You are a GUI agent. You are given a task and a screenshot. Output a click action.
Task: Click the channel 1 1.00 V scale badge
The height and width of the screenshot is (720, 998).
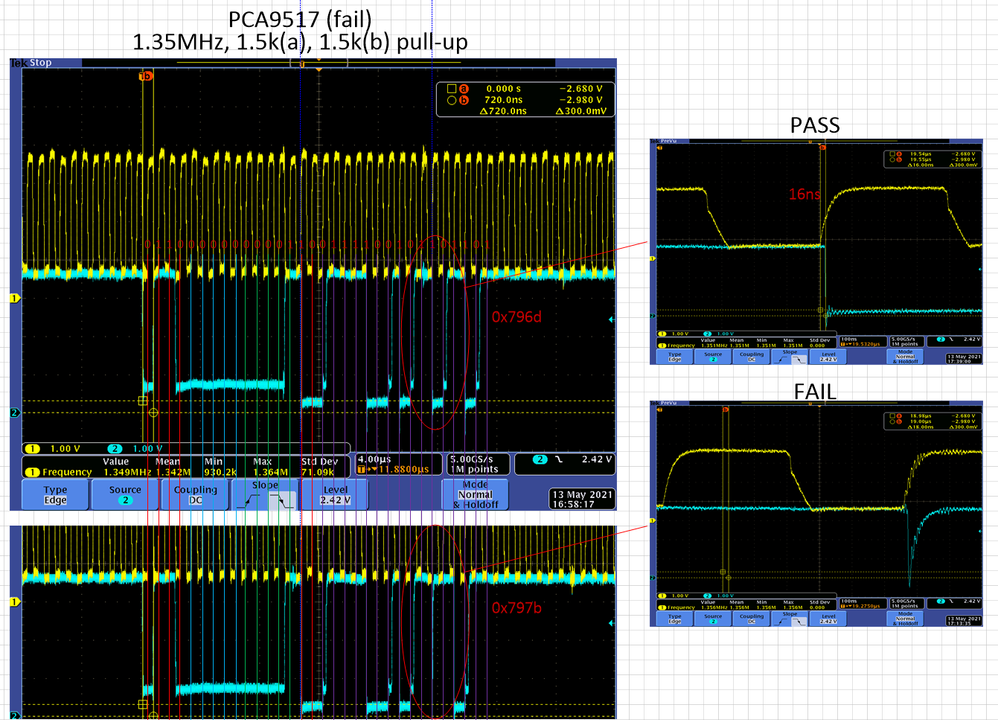click(x=54, y=449)
